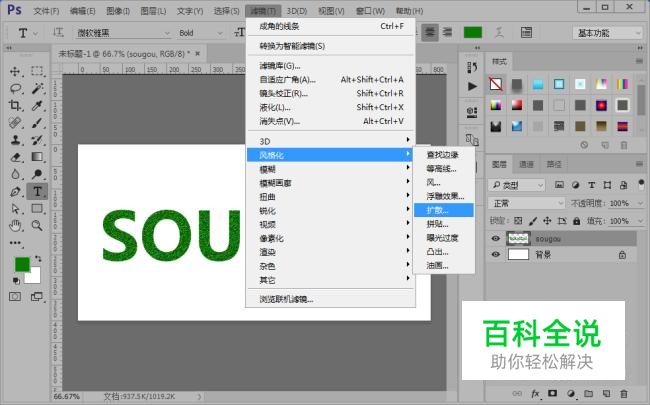Click the green text color swatch
The image size is (650, 405).
point(473,32)
